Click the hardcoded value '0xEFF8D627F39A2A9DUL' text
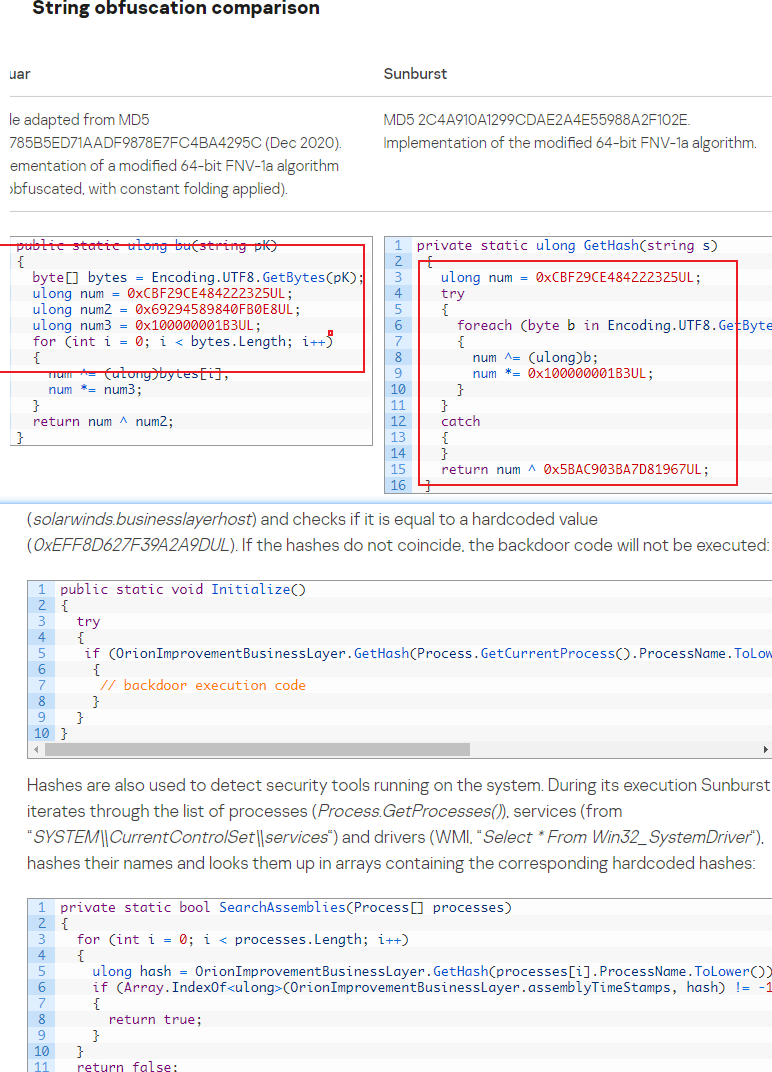 [x=131, y=545]
